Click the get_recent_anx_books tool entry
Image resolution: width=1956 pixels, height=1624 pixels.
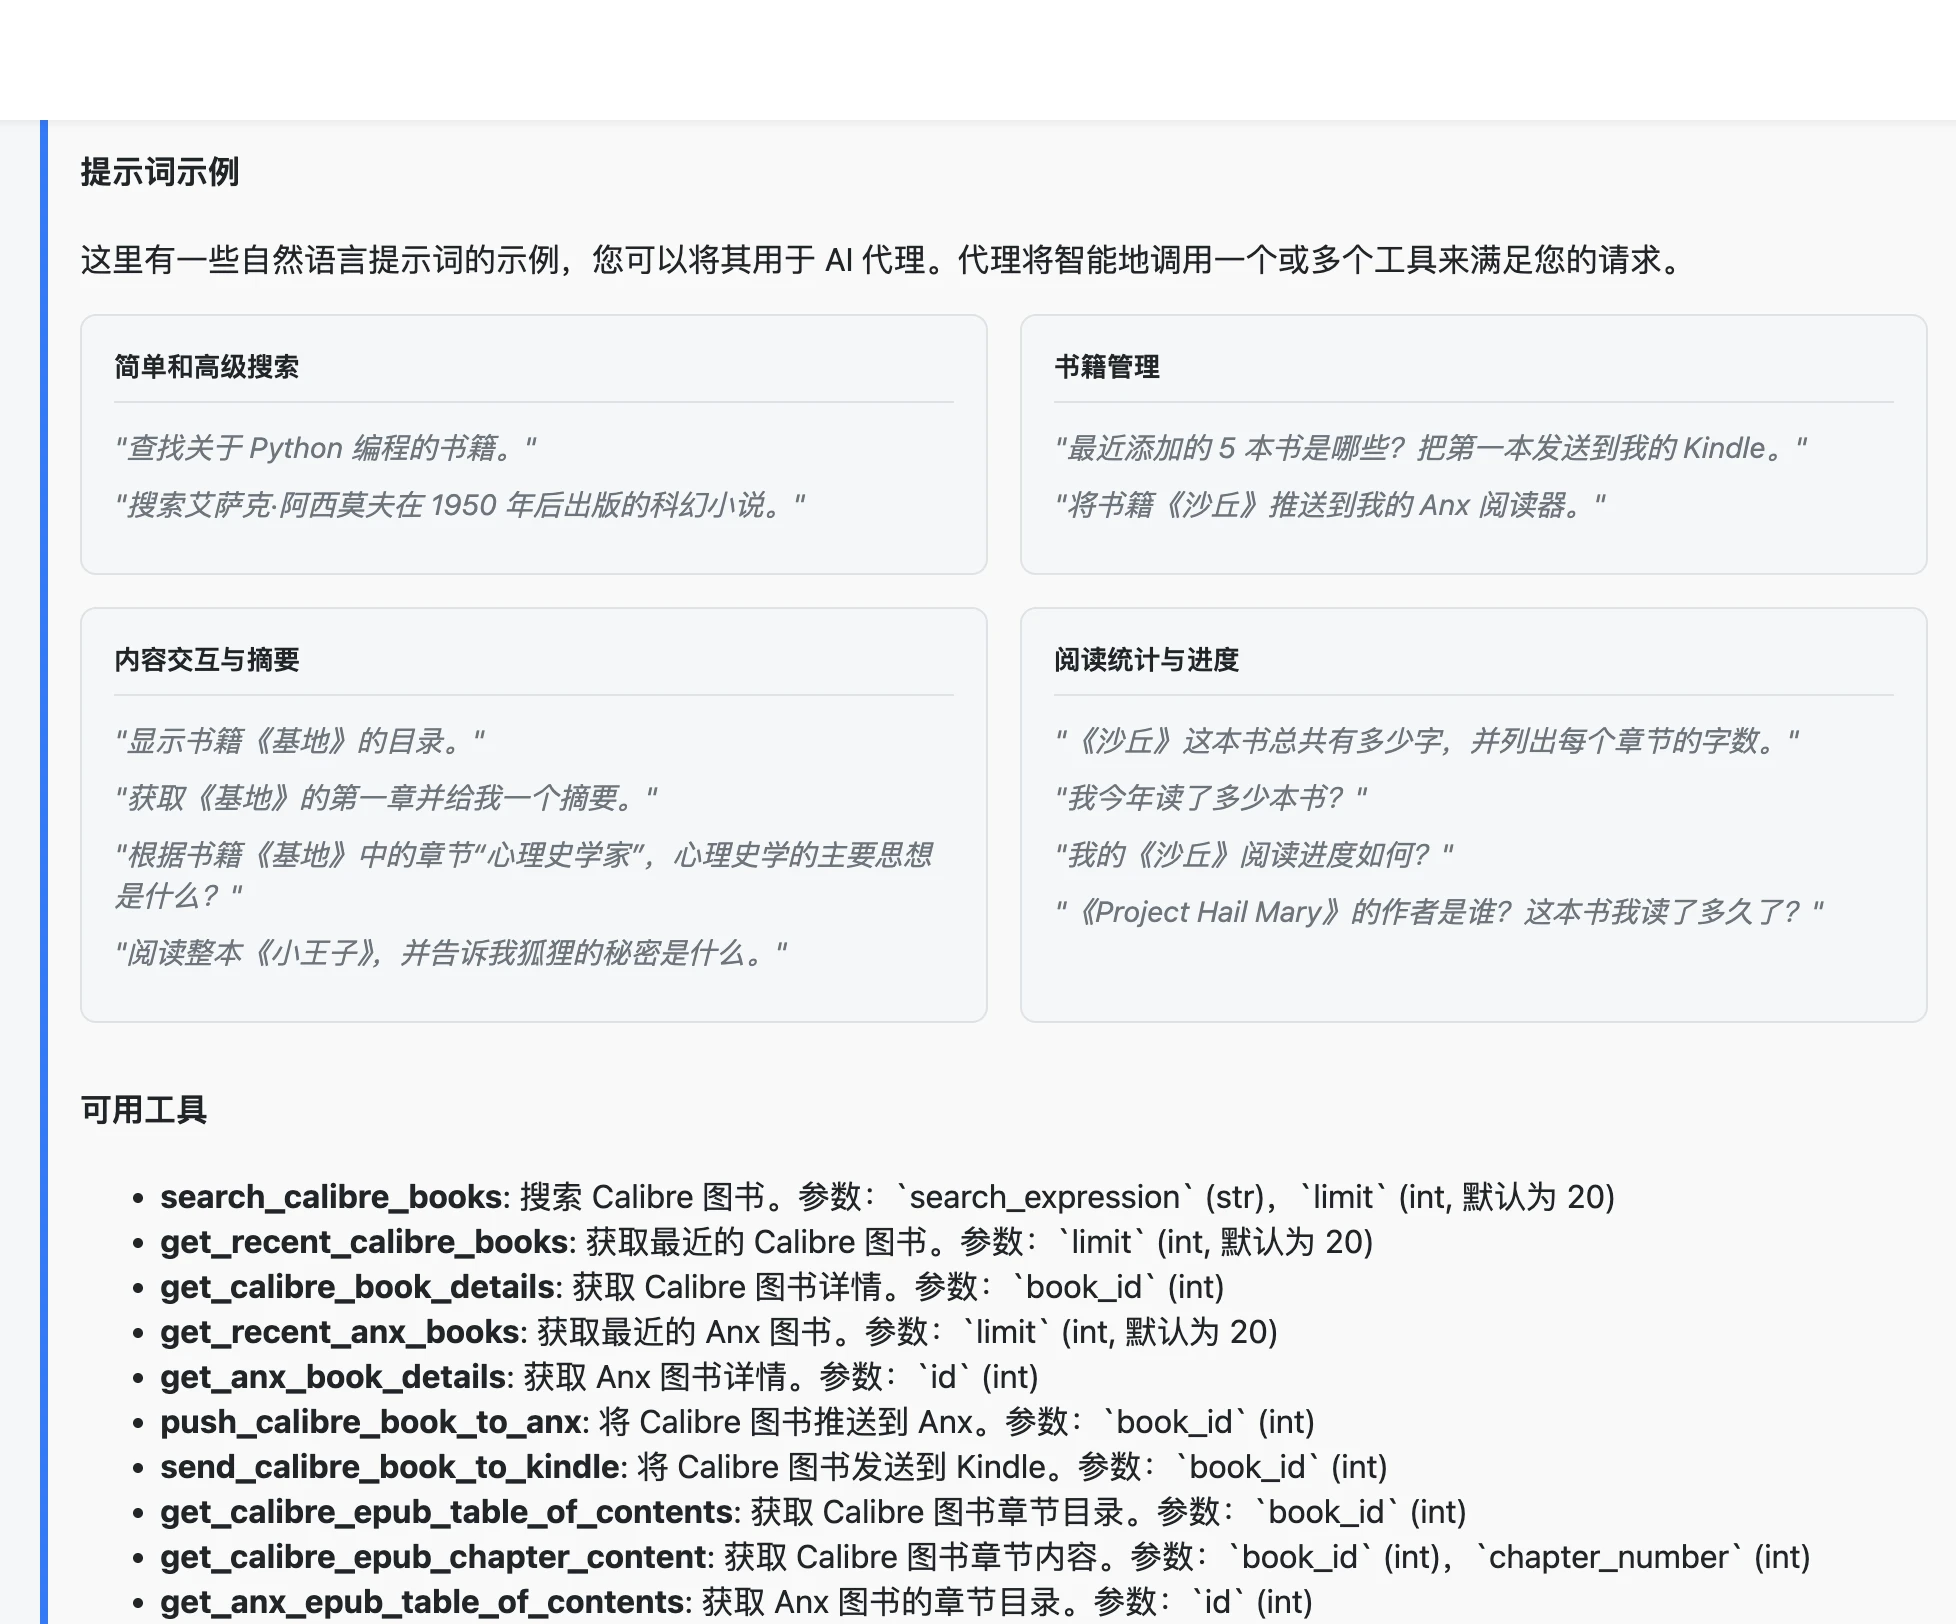pos(719,1332)
